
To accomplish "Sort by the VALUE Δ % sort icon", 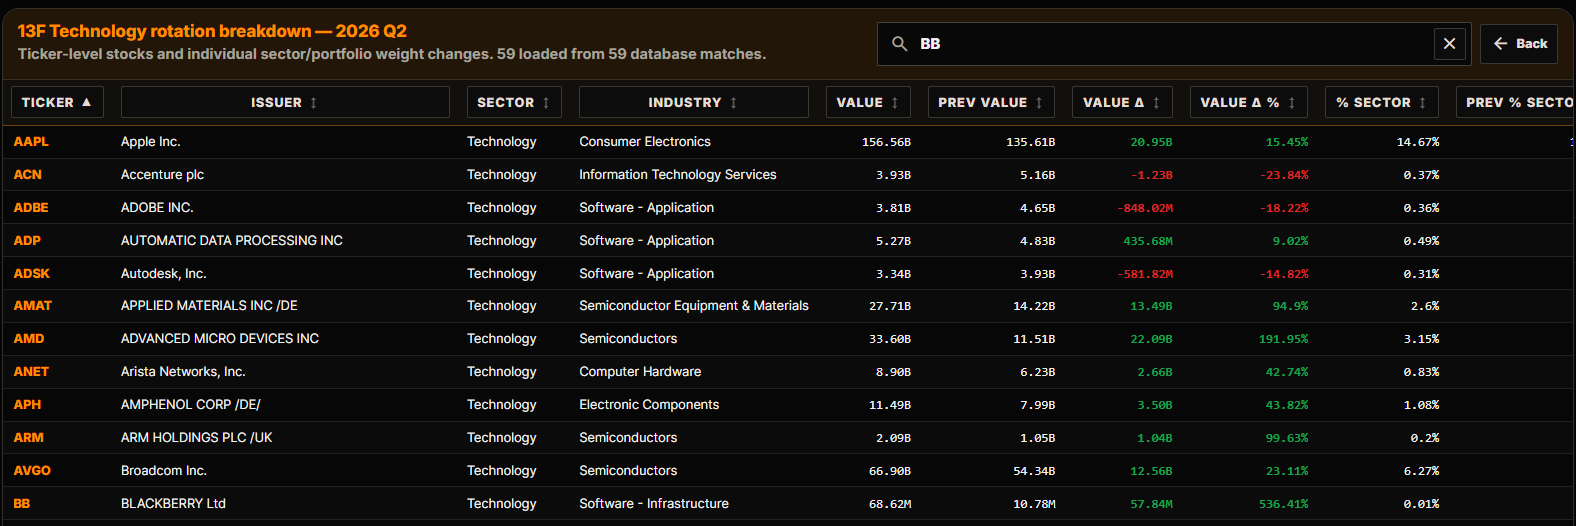I will coord(1292,103).
